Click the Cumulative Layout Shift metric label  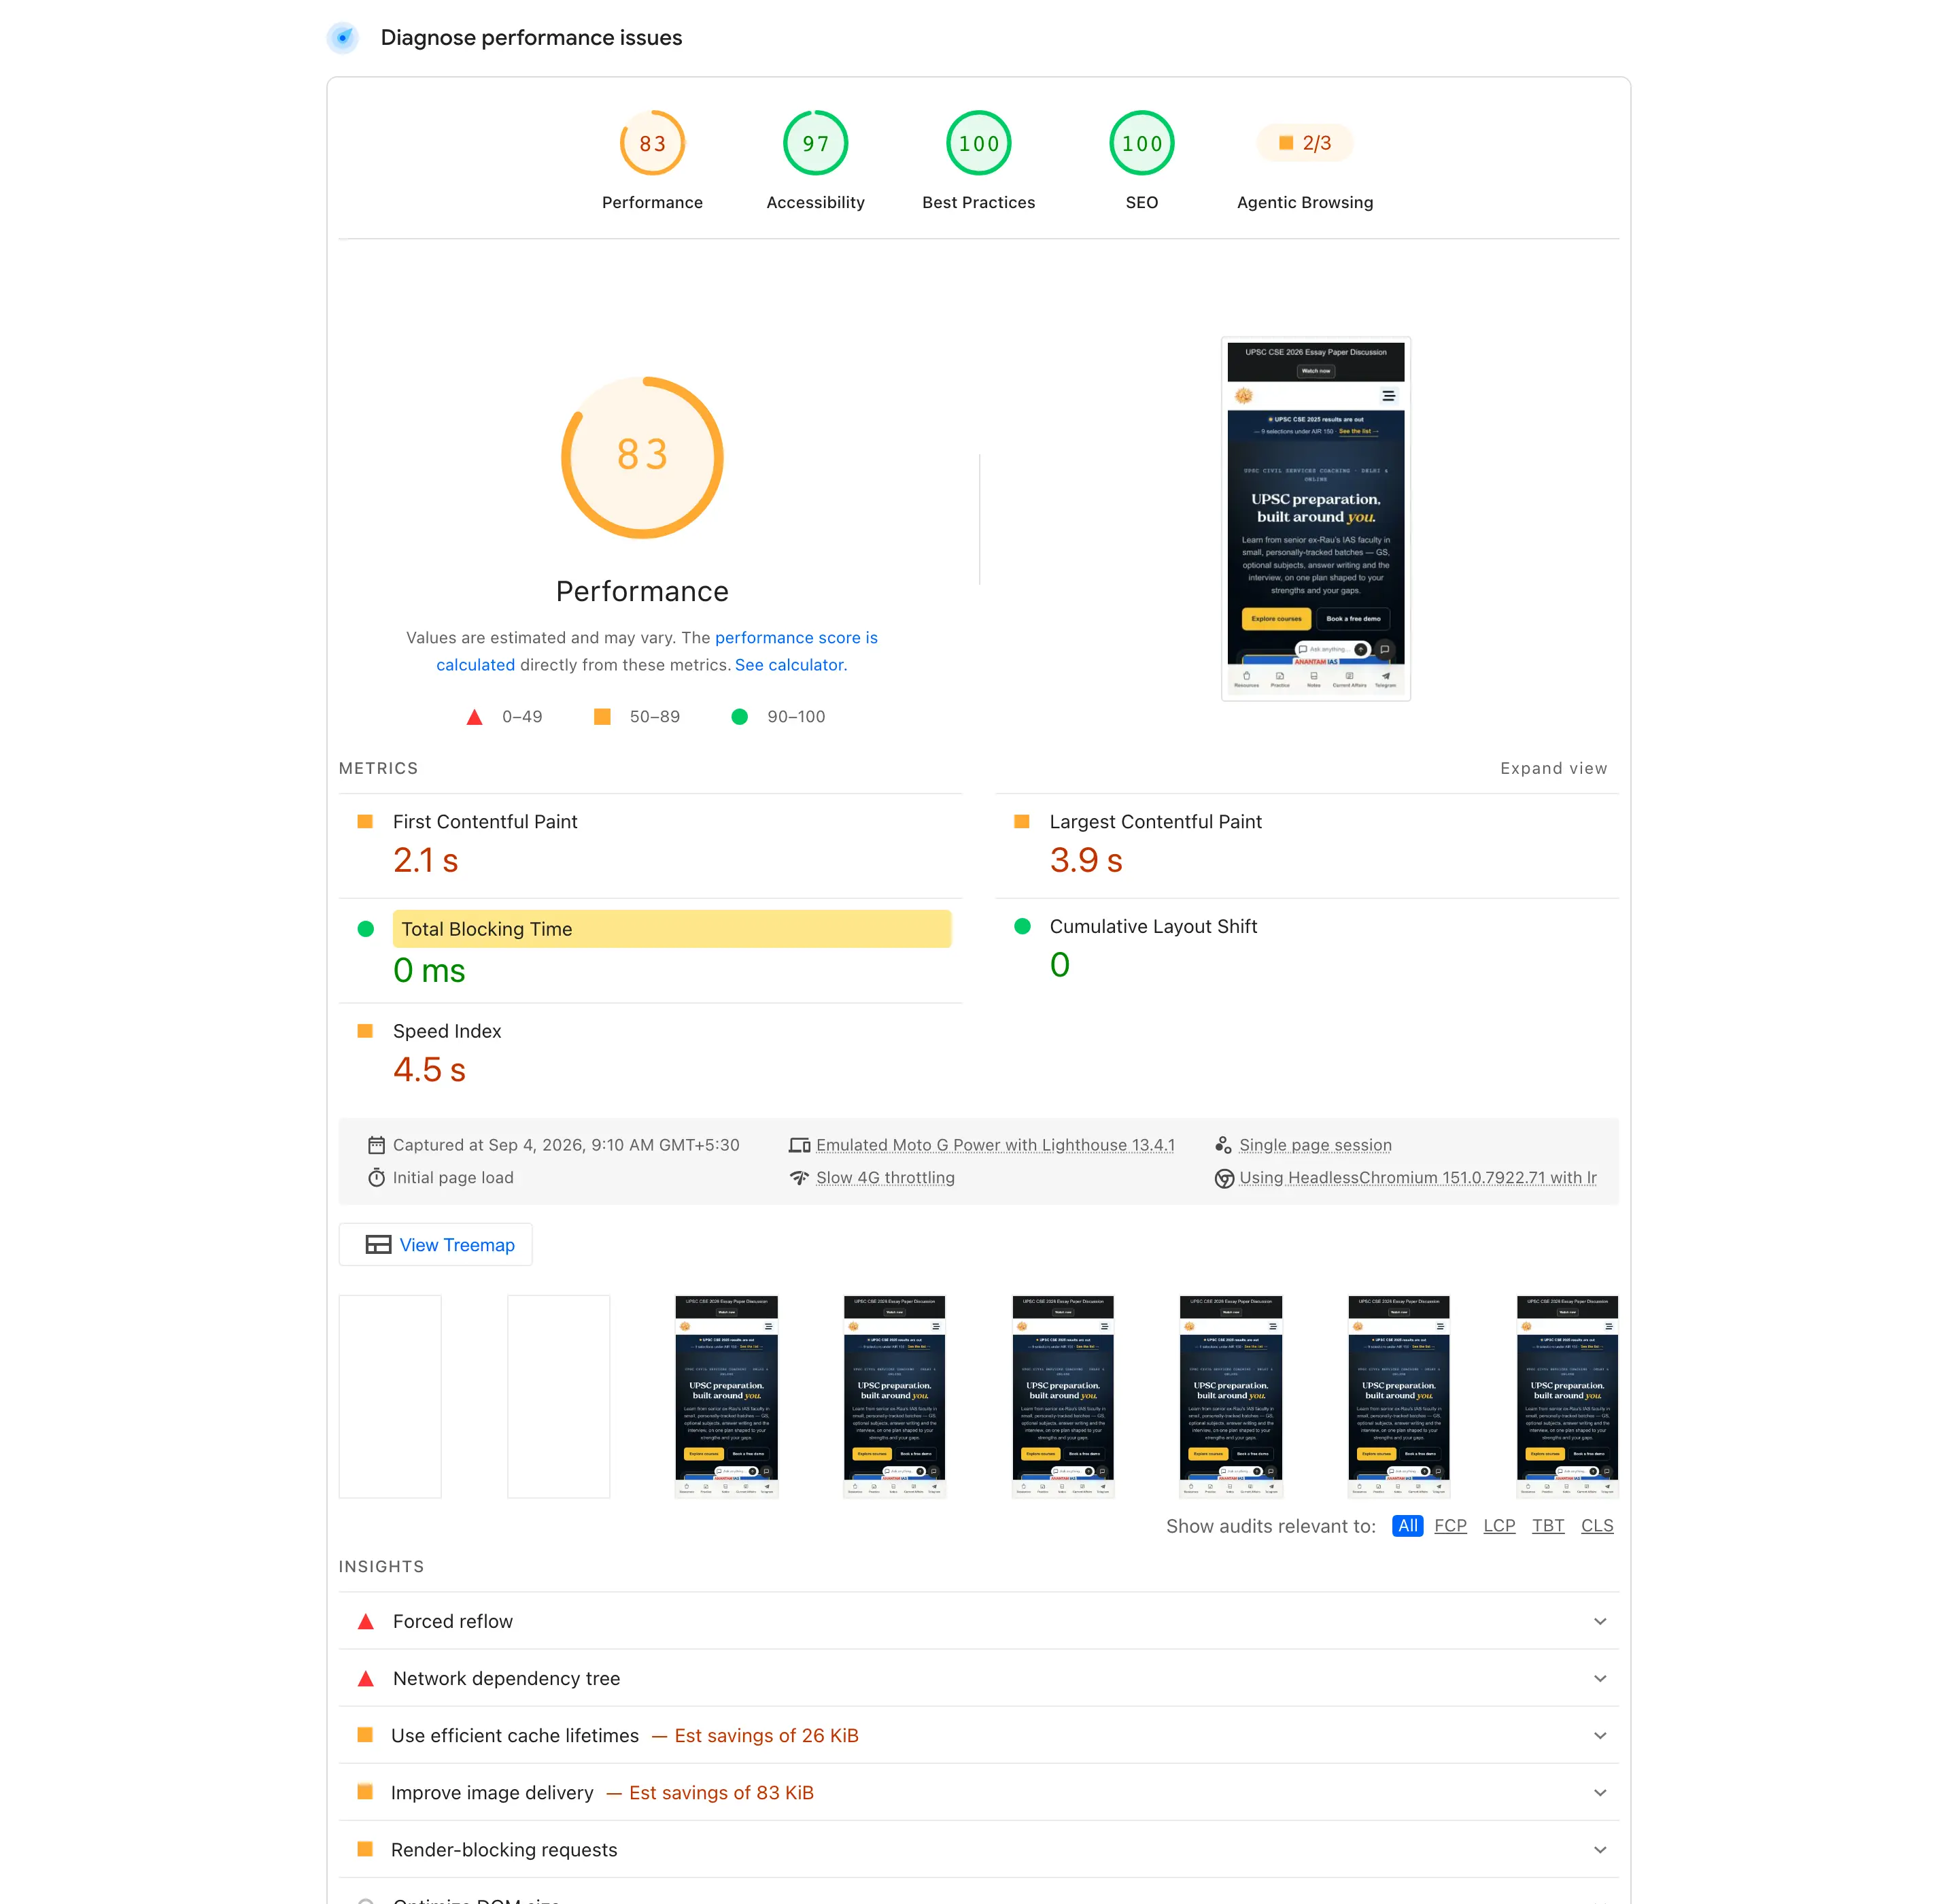coord(1153,926)
